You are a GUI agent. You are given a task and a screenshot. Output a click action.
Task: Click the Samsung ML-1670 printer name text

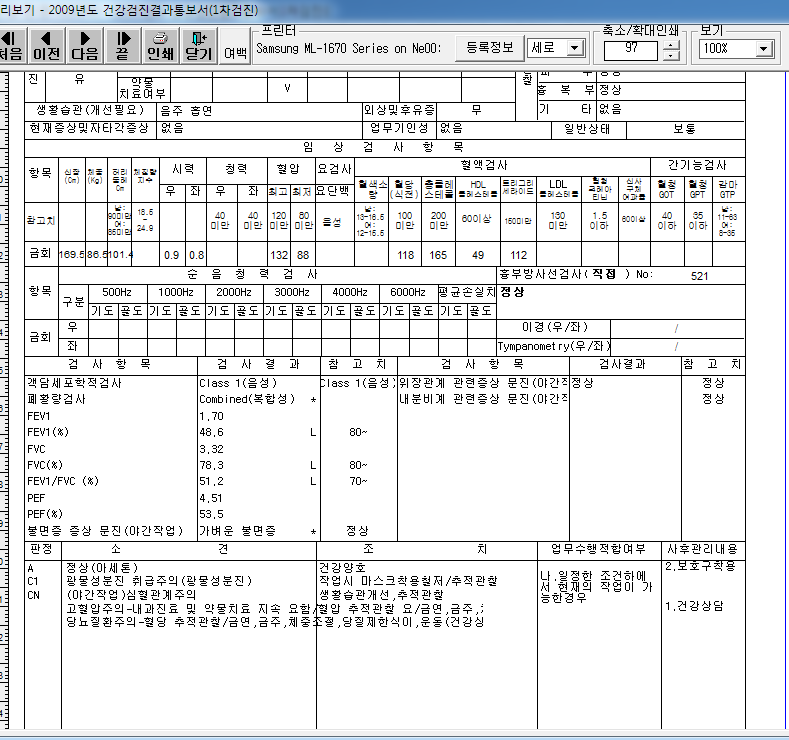tap(348, 49)
